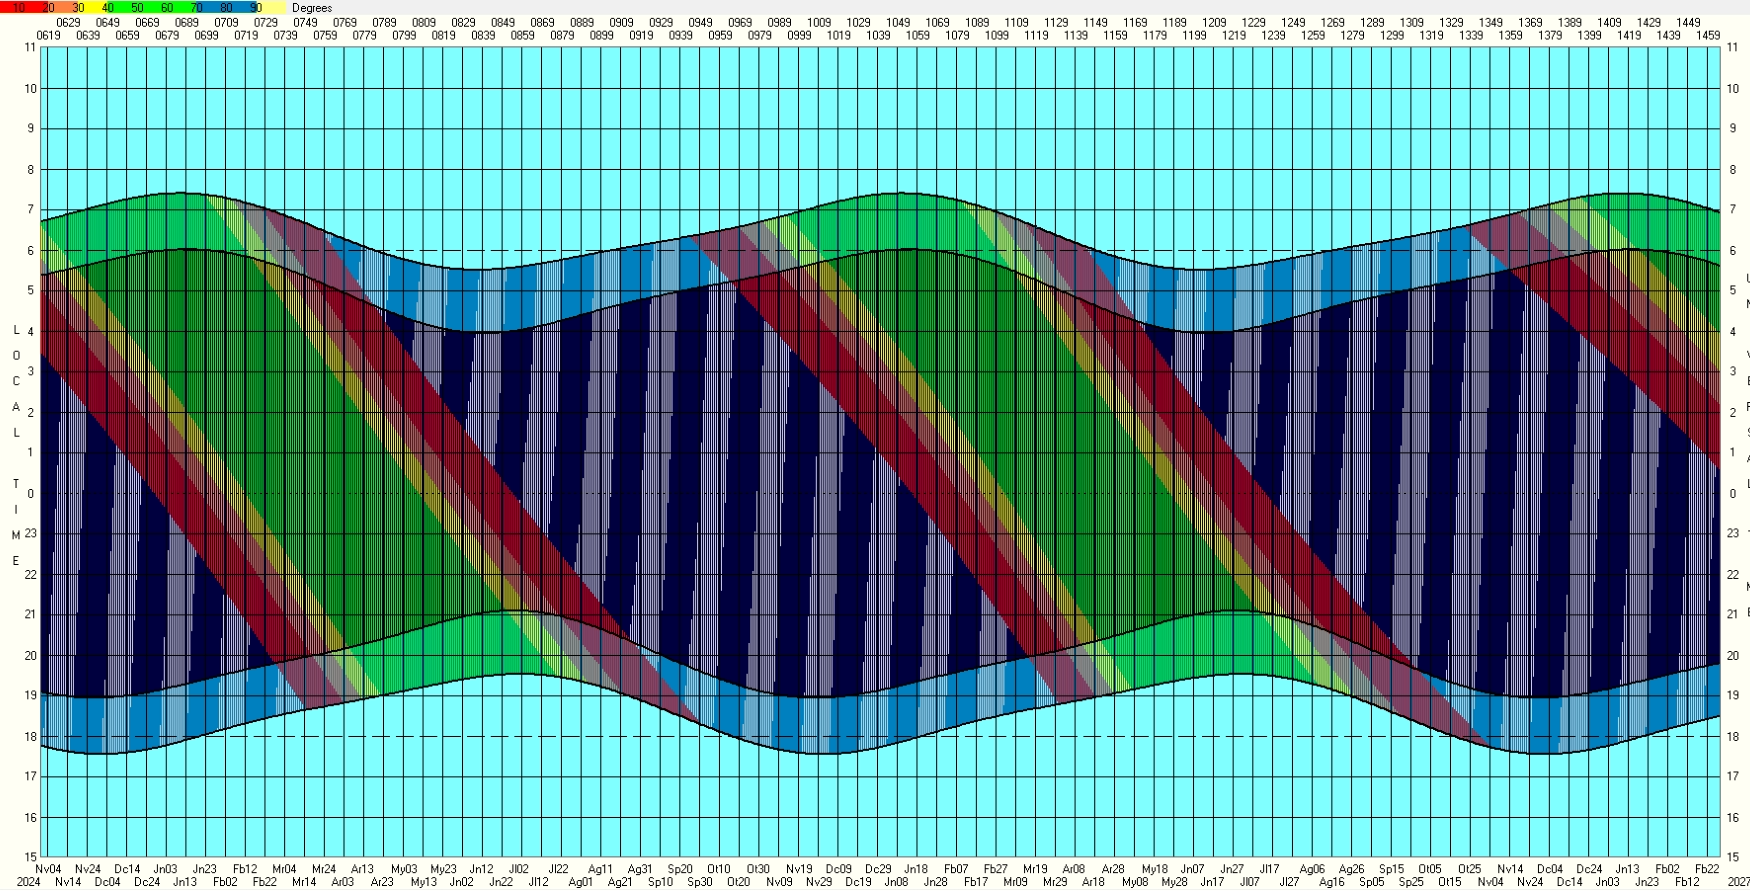The height and width of the screenshot is (892, 1750).
Task: Select the 2024 year label
Action: pos(28,882)
